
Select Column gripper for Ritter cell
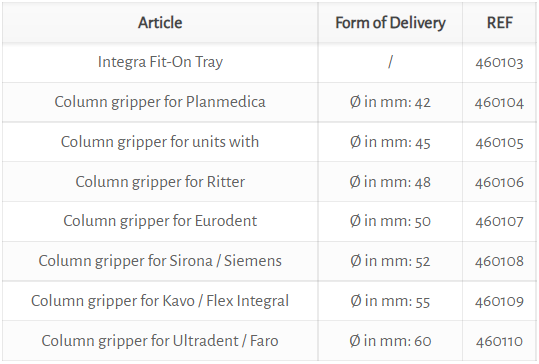click(160, 182)
